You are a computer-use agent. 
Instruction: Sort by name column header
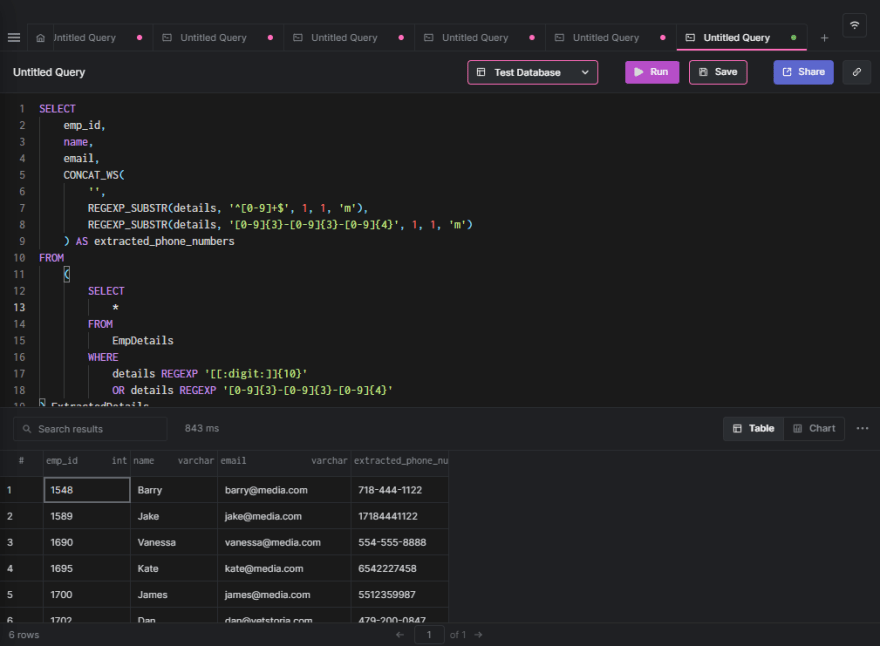tap(173, 461)
